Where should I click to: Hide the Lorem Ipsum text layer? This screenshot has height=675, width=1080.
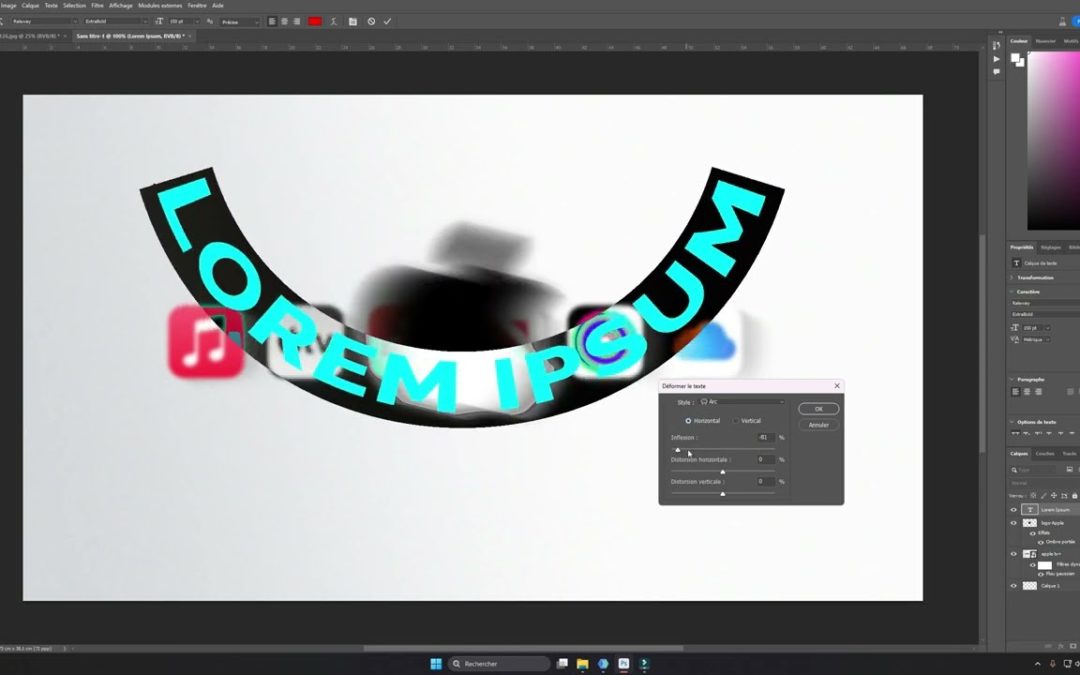(x=1013, y=510)
